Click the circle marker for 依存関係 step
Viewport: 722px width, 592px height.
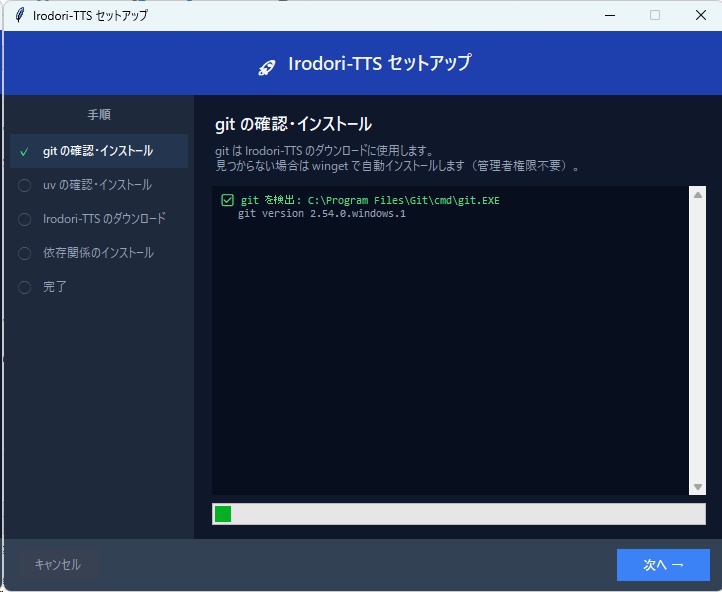(x=24, y=253)
